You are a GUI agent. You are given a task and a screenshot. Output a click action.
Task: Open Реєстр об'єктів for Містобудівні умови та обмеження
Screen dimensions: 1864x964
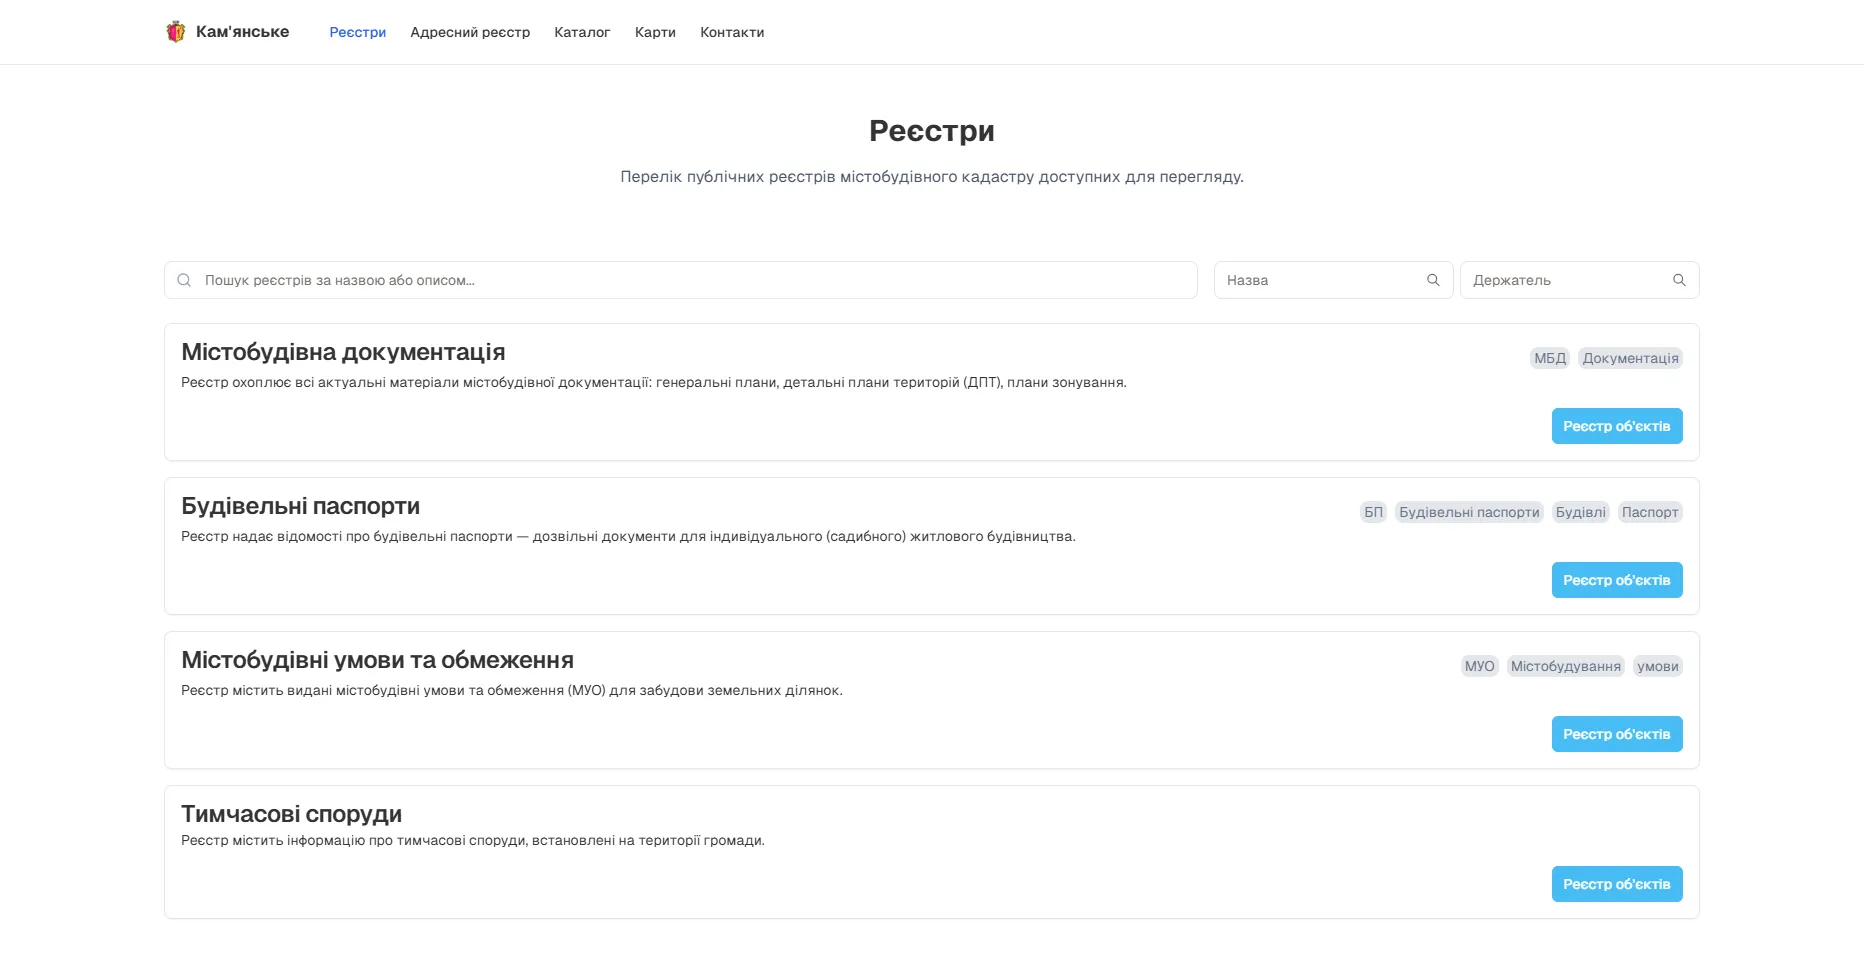1617,734
